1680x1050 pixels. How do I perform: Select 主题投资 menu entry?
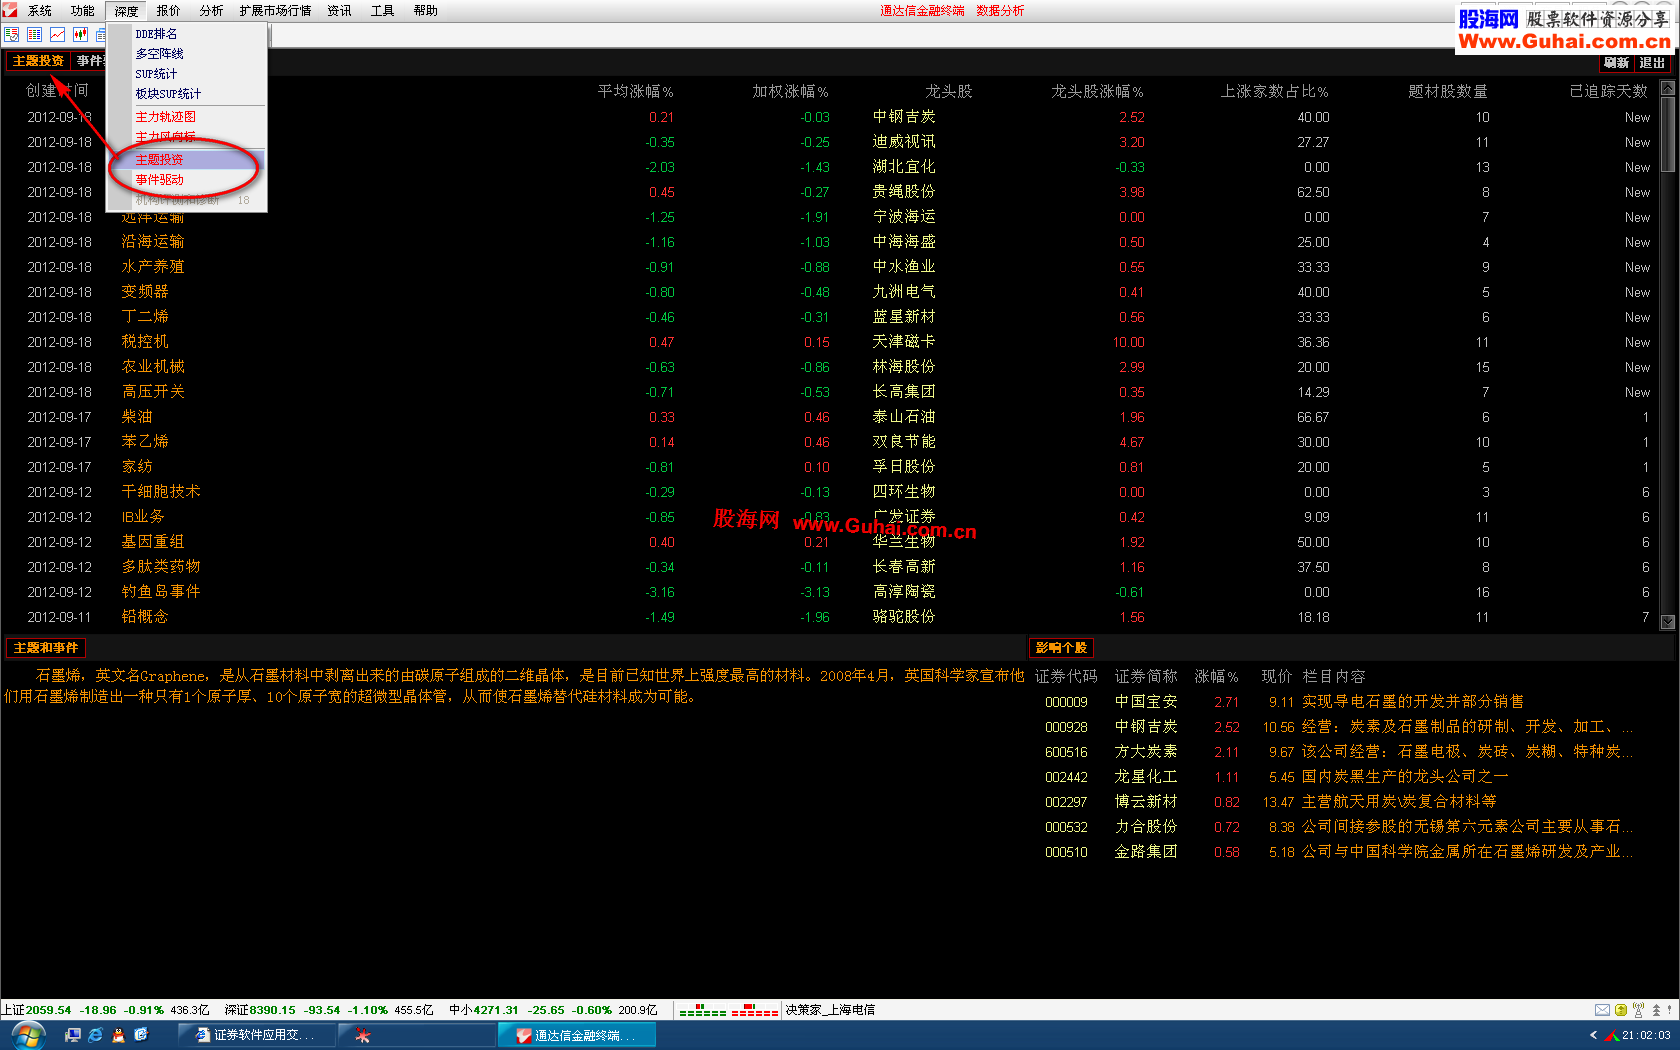(x=186, y=160)
